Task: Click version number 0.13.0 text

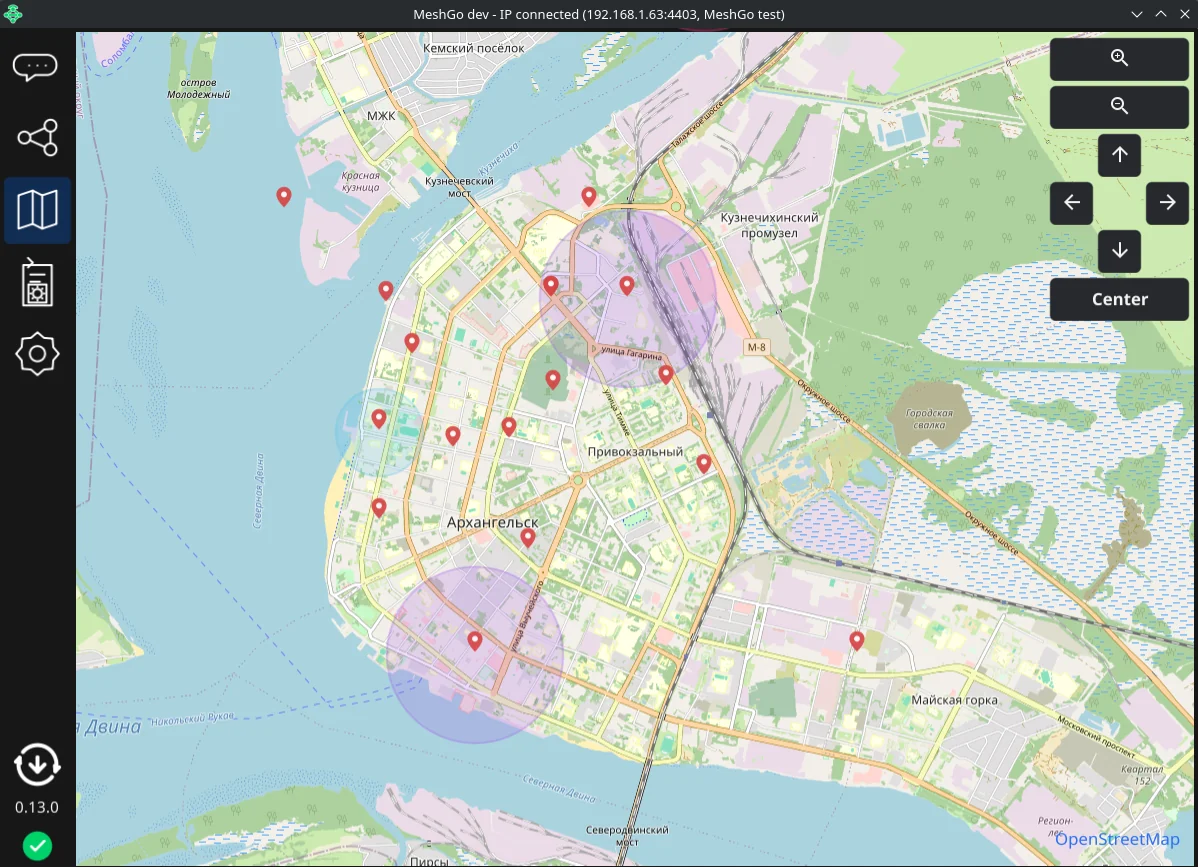Action: point(37,807)
